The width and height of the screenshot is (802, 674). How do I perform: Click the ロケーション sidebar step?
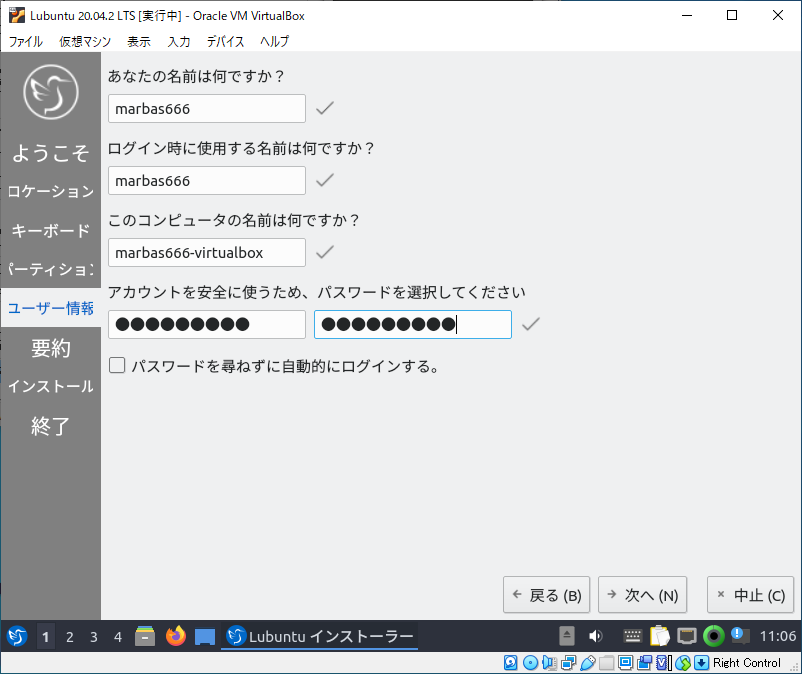[51, 191]
